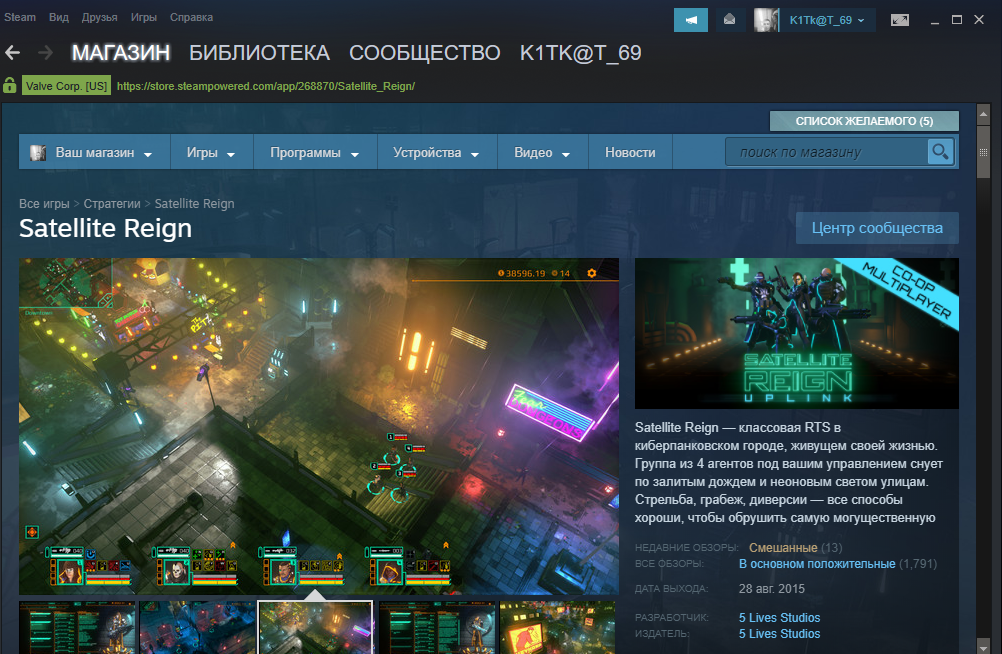Focus the поиск по магазину search field
The image size is (1002, 654).
[x=826, y=152]
